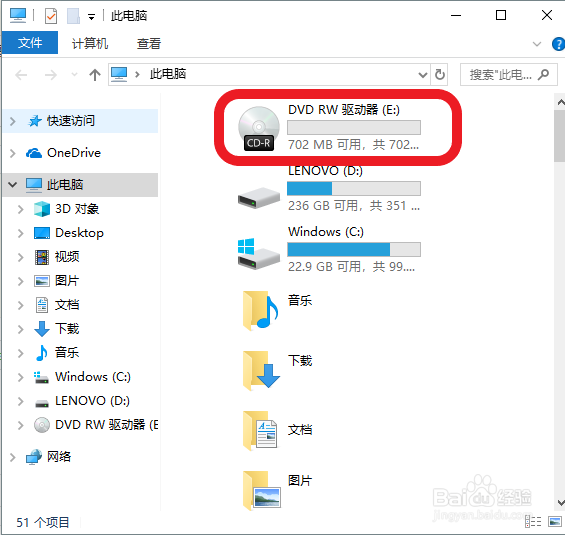Expand the ribbon with the chevron arrow
This screenshot has height=535, width=565.
click(537, 44)
